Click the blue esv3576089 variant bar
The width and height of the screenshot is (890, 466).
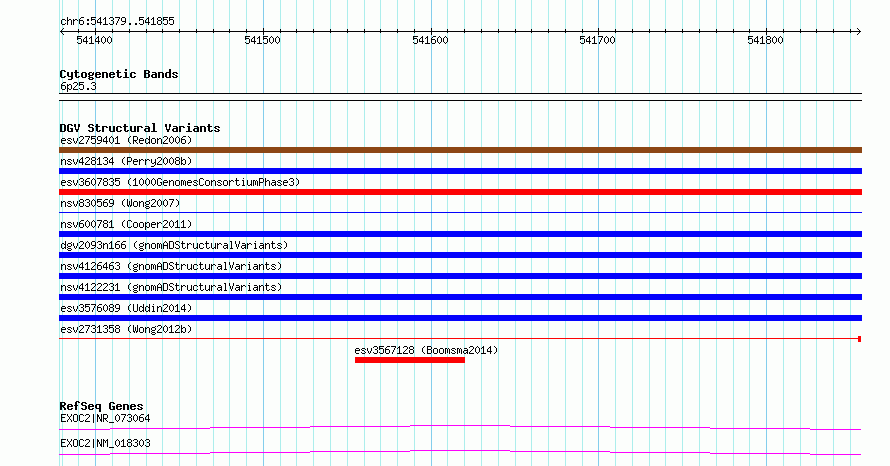click(x=460, y=318)
